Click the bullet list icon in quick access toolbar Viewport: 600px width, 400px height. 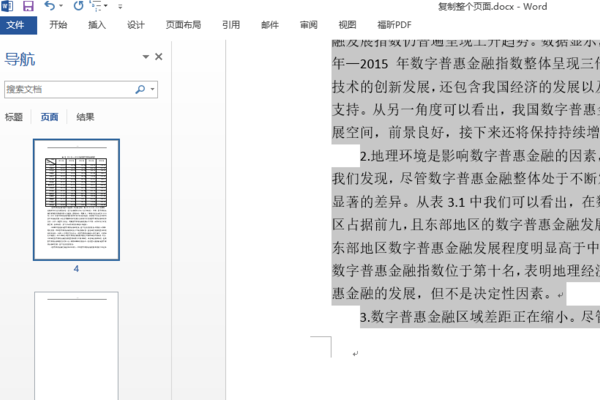click(x=95, y=7)
